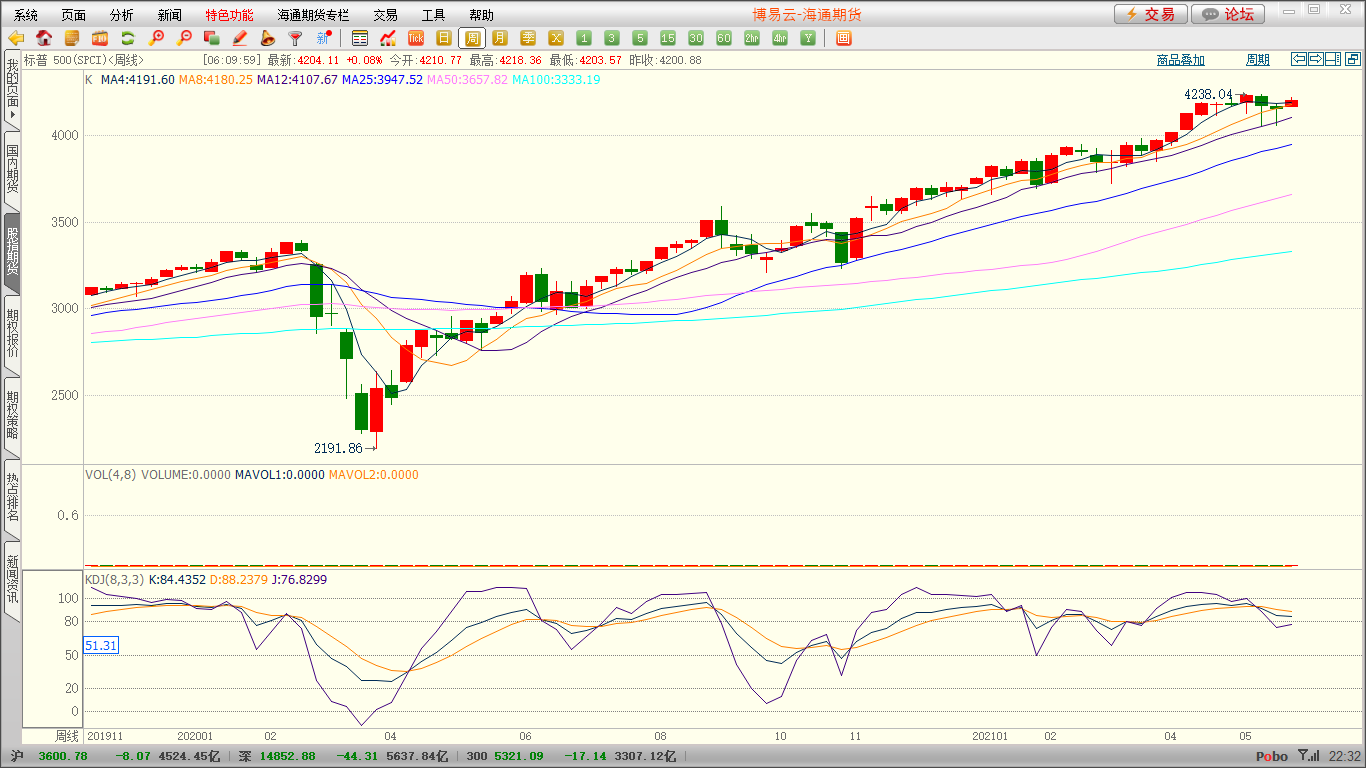Screen dimensions: 1366x768
Task: Click the 周线 period label at bottom left
Action: pyautogui.click(x=67, y=735)
